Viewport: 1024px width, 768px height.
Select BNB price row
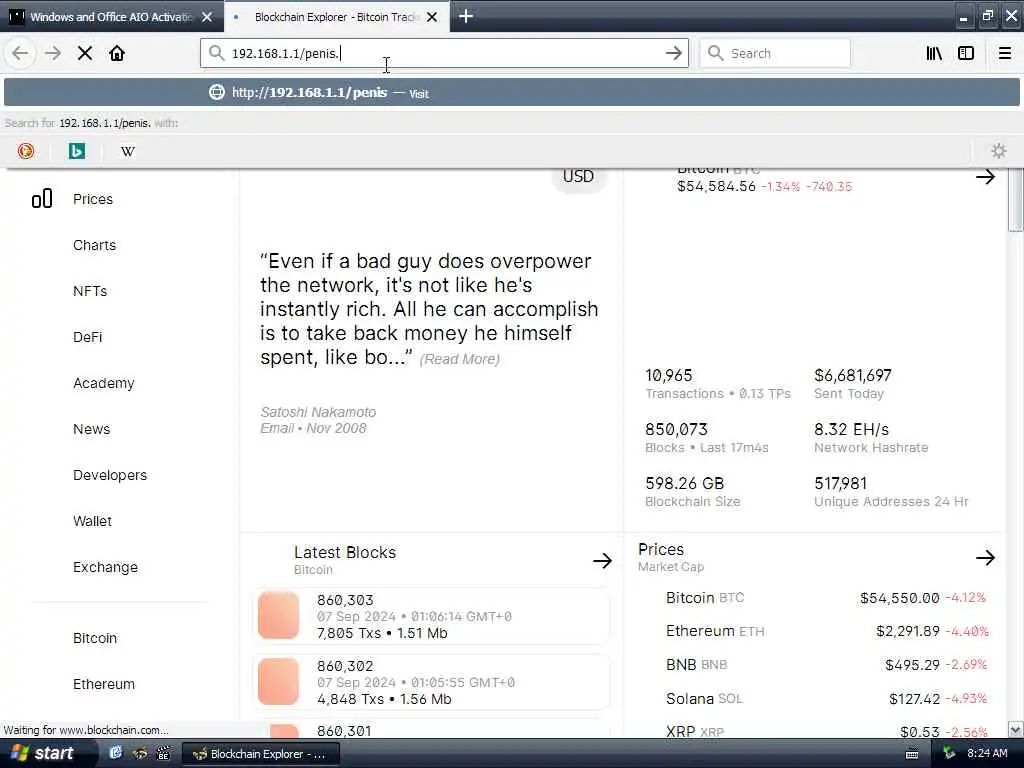[826, 665]
